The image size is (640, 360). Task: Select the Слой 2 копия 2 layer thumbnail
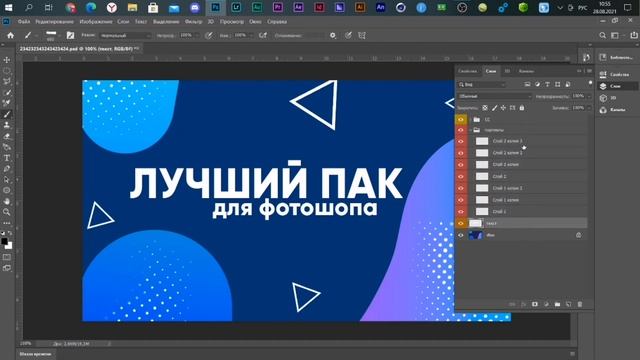482,153
